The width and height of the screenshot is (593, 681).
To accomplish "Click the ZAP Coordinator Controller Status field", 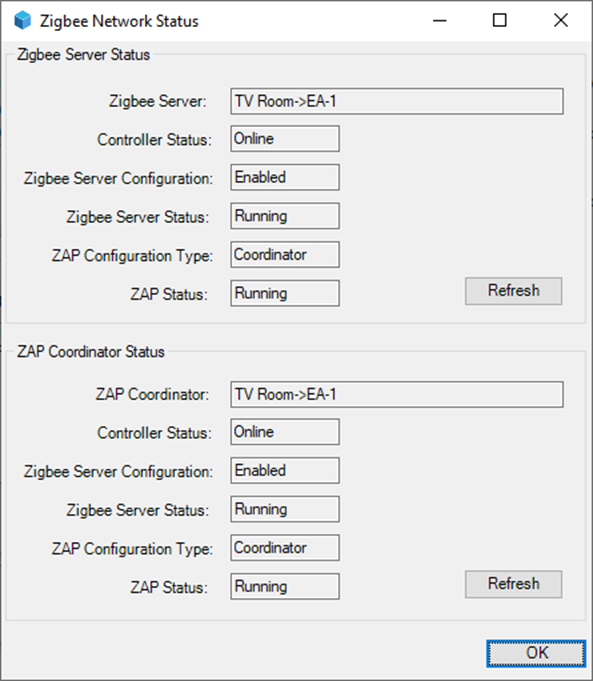I will (x=285, y=432).
